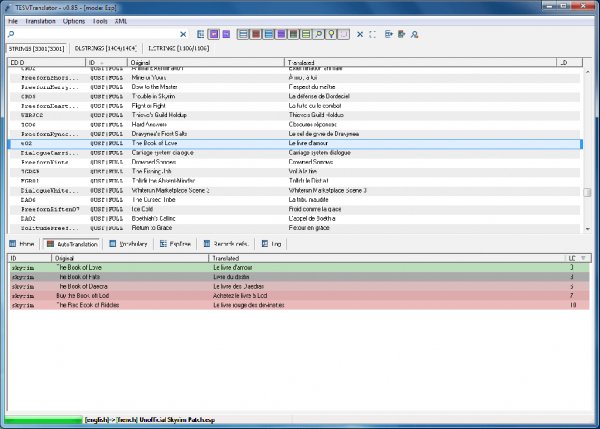The width and height of the screenshot is (600, 429).
Task: Select green suggestion "Le livre d'amour"
Action: (298, 268)
